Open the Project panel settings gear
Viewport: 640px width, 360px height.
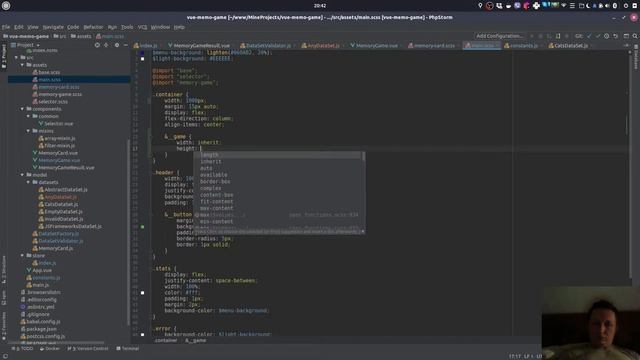tap(116, 45)
